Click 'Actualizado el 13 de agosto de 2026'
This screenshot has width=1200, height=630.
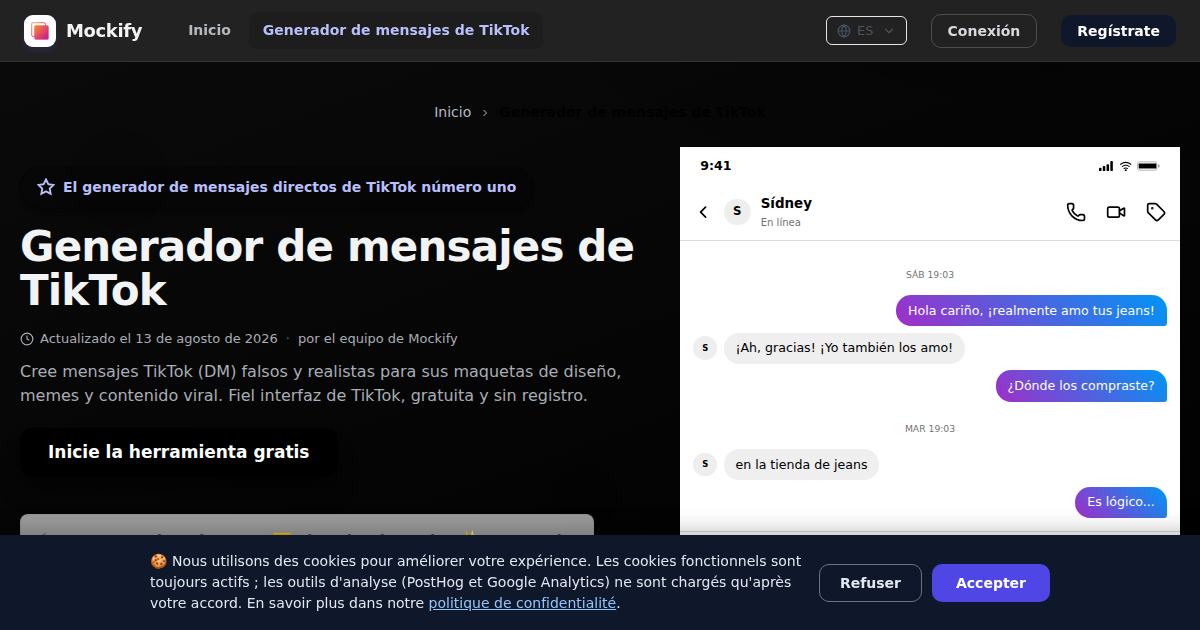(159, 339)
